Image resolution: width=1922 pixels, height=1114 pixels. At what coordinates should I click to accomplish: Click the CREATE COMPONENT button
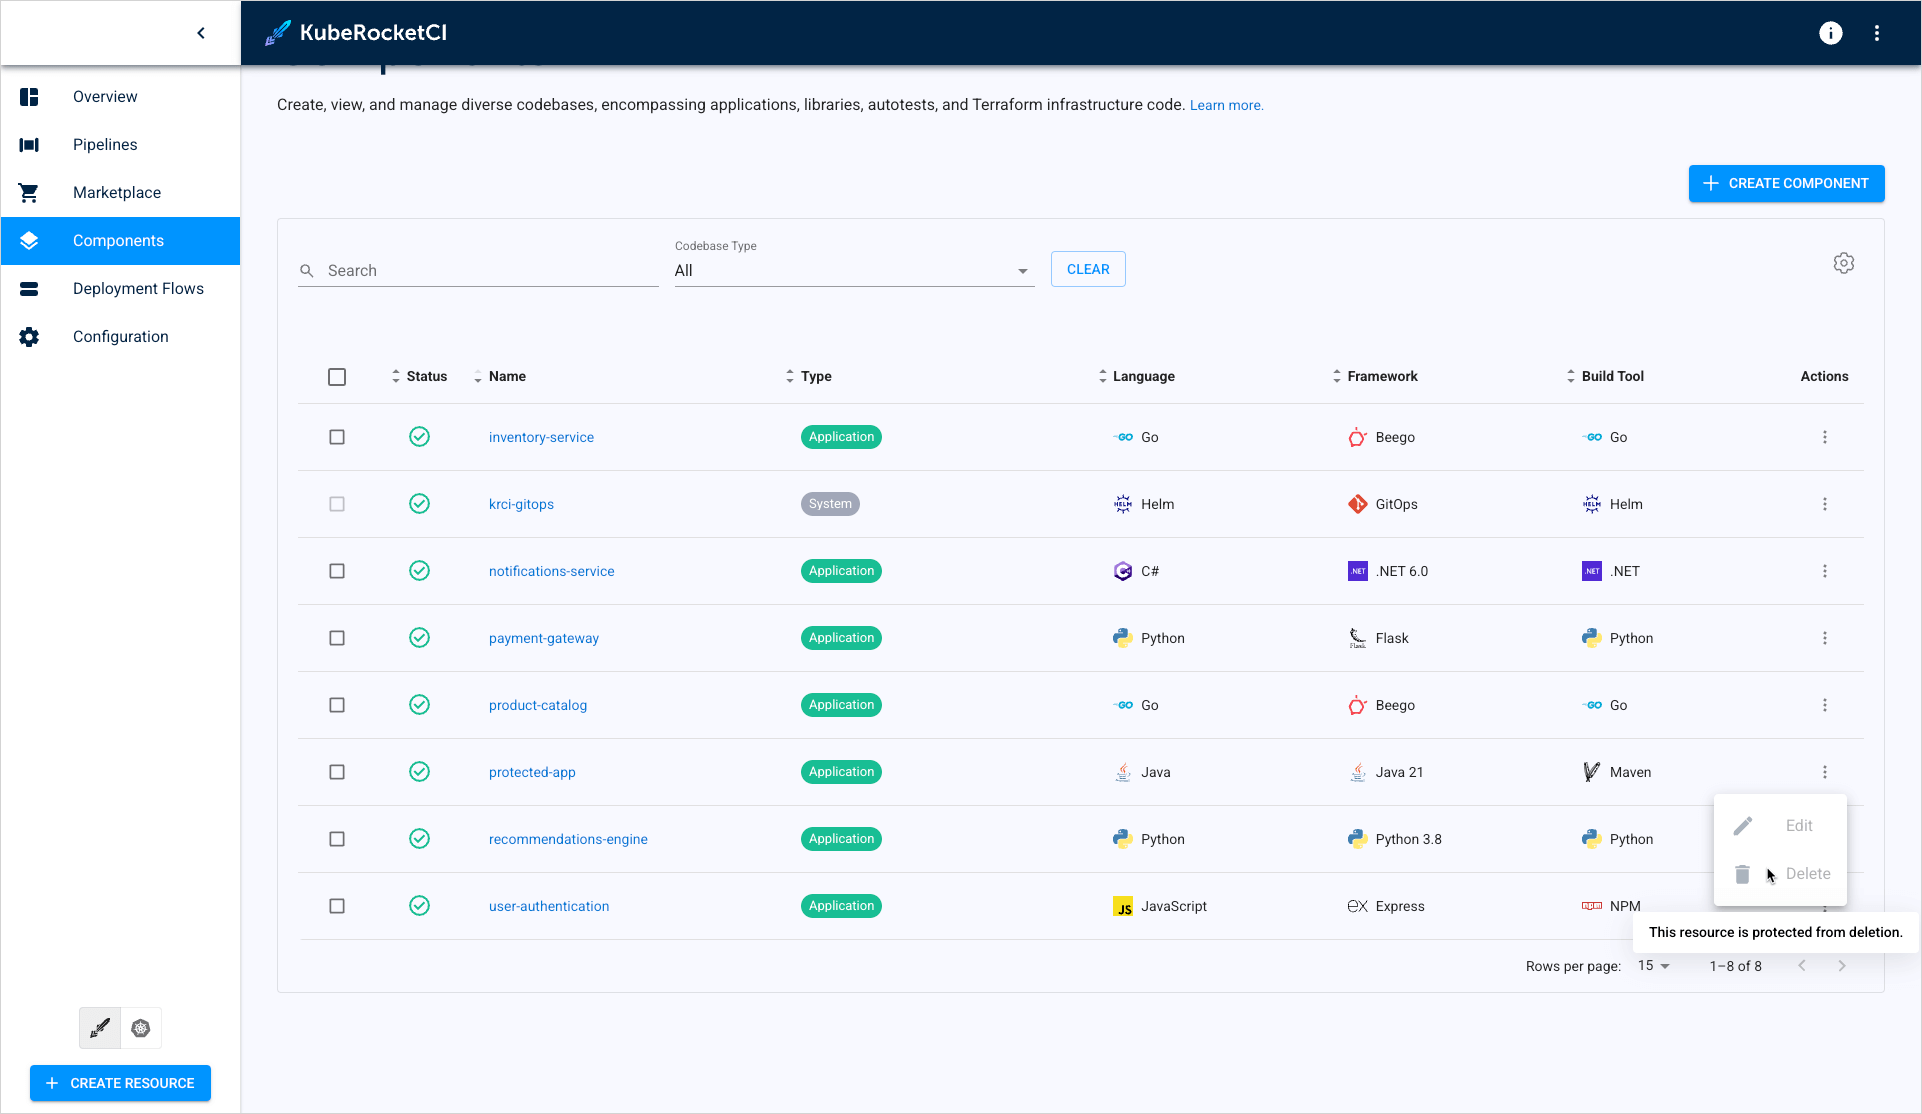click(x=1786, y=183)
